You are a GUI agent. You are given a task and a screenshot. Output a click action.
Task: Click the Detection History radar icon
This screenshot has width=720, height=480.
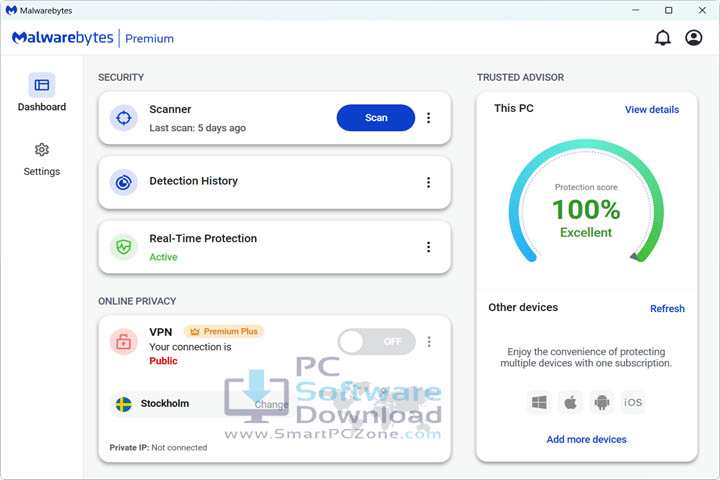(124, 182)
